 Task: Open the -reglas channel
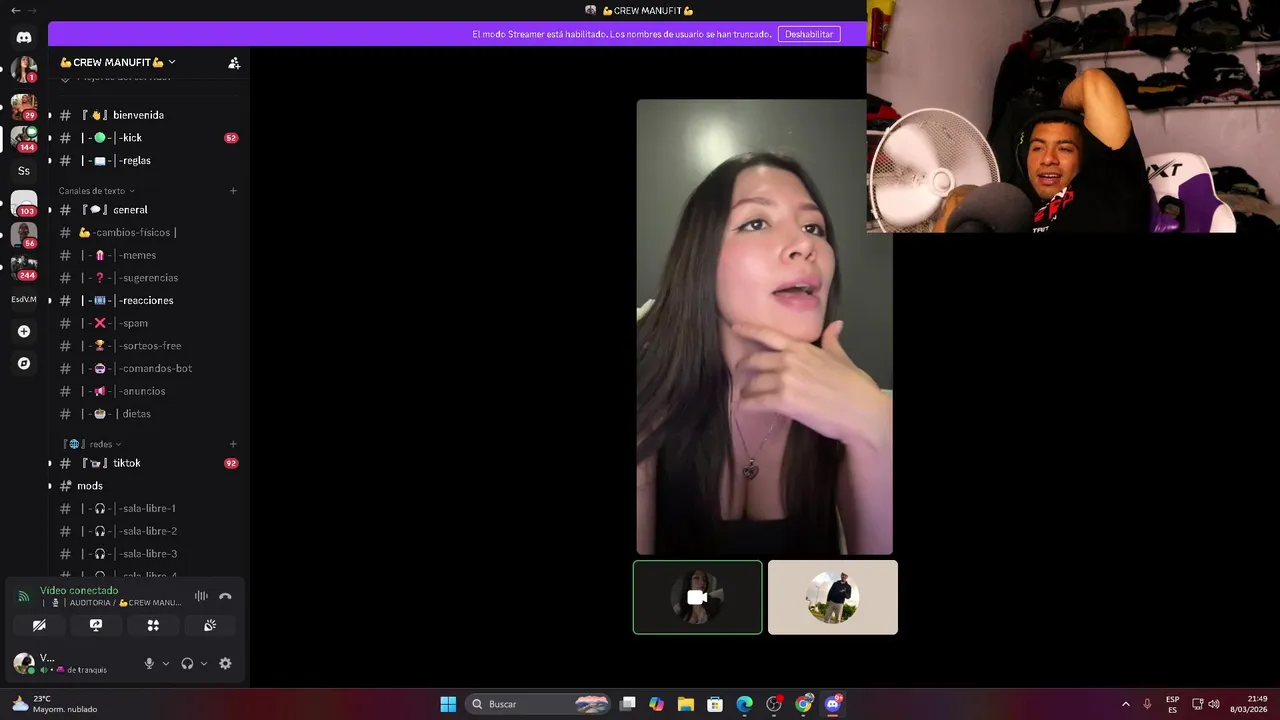[148, 160]
